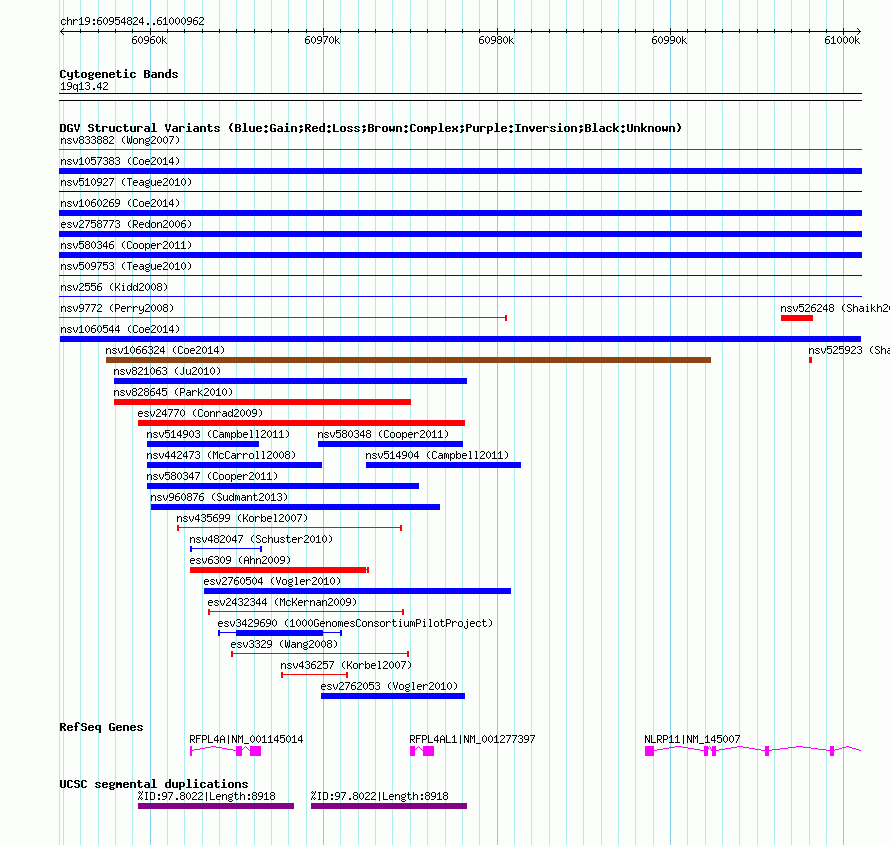Click the 60960k ruler tick label

pyautogui.click(x=149, y=40)
